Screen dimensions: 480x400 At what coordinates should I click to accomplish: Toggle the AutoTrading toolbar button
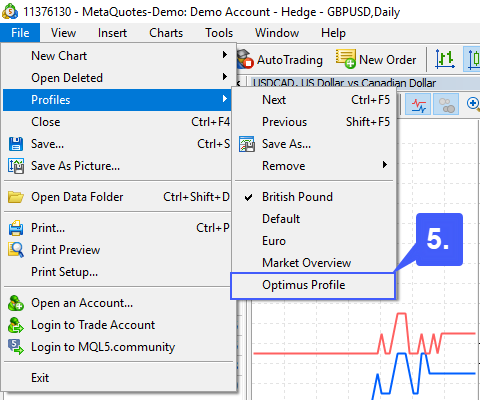[280, 60]
